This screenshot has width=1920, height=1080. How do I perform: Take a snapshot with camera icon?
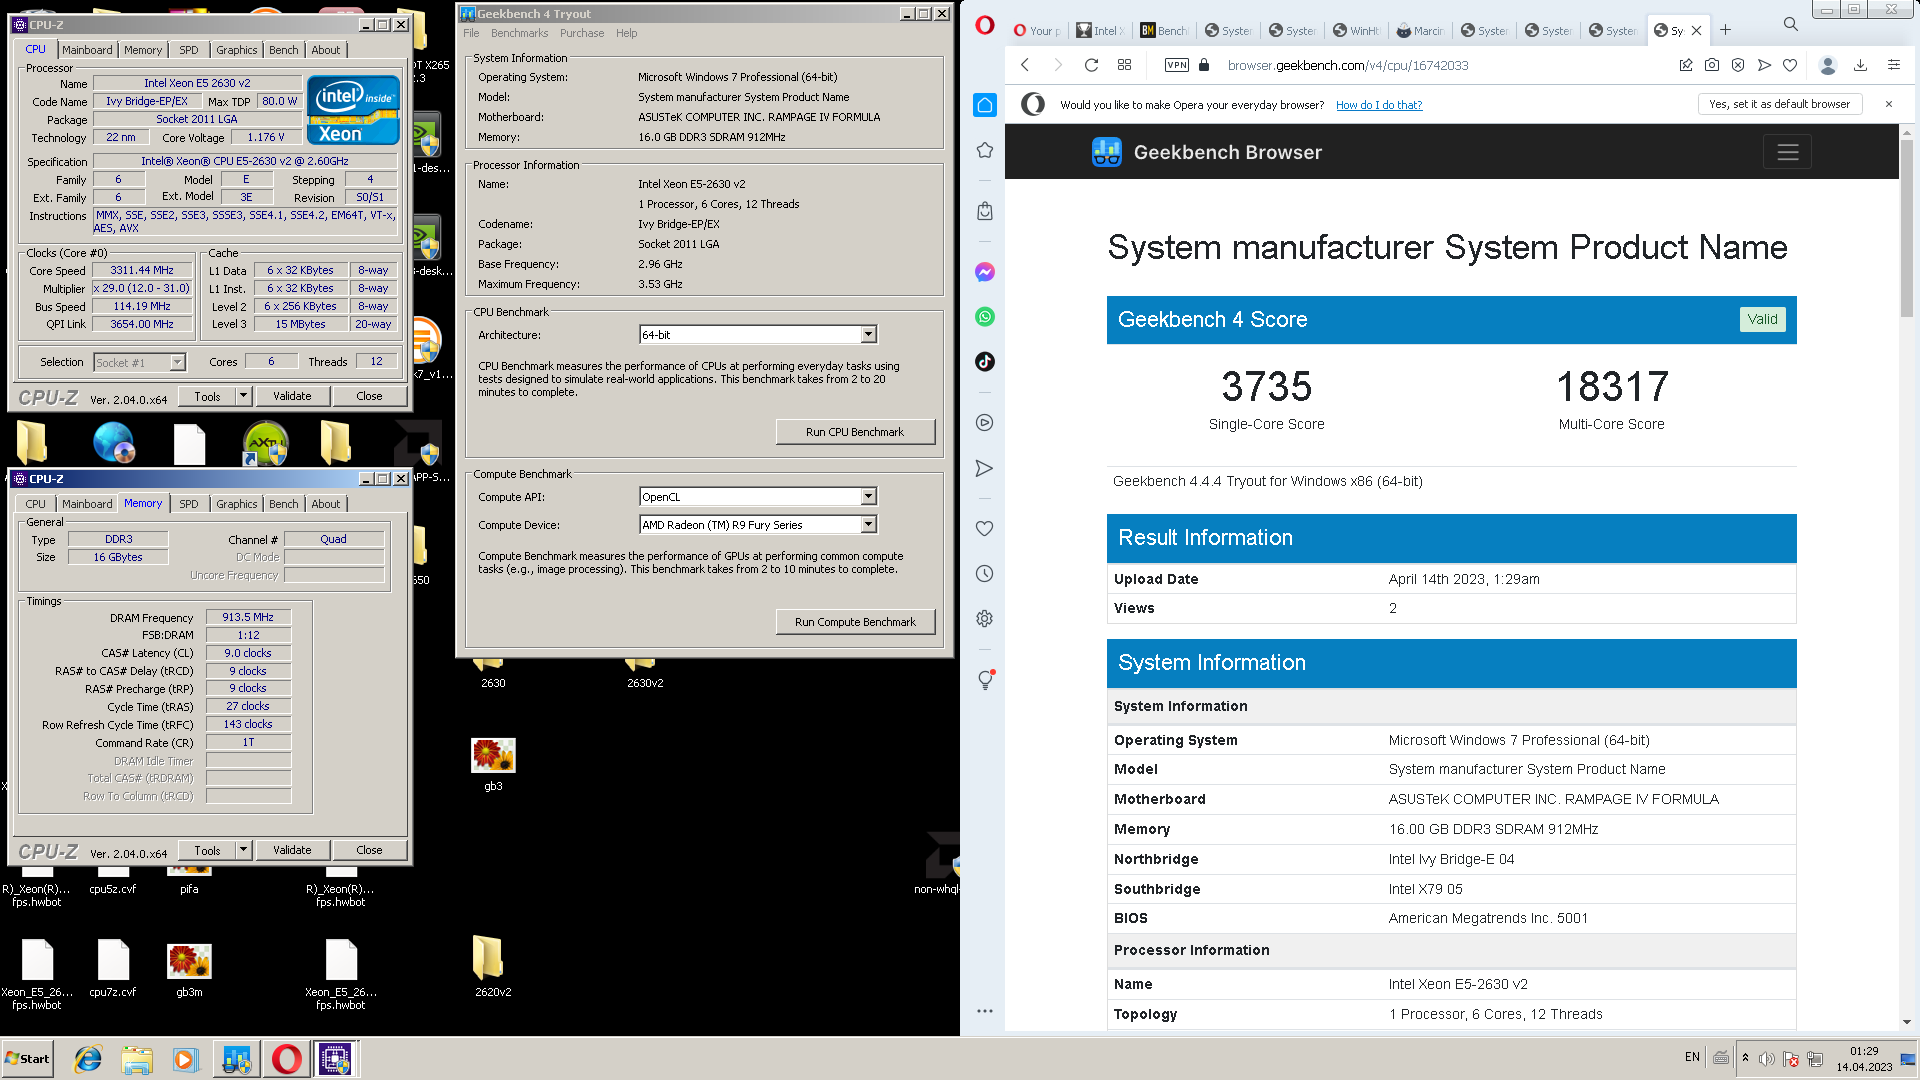coord(1712,65)
